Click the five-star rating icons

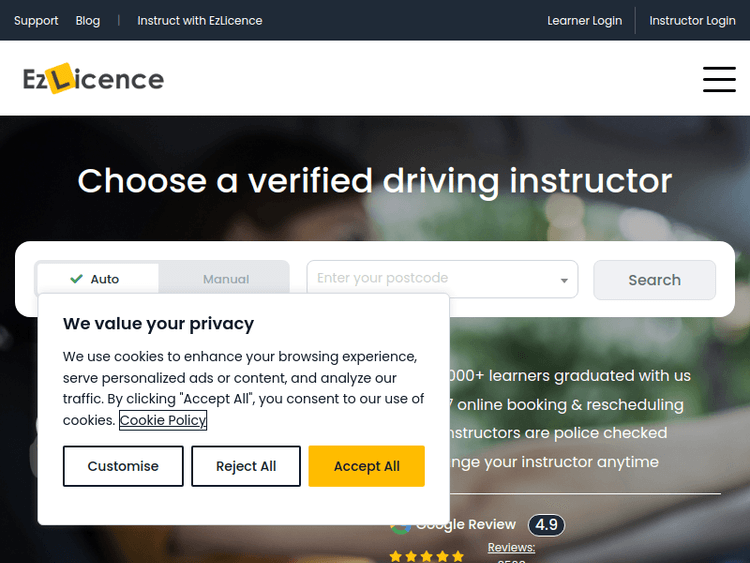coord(426,556)
